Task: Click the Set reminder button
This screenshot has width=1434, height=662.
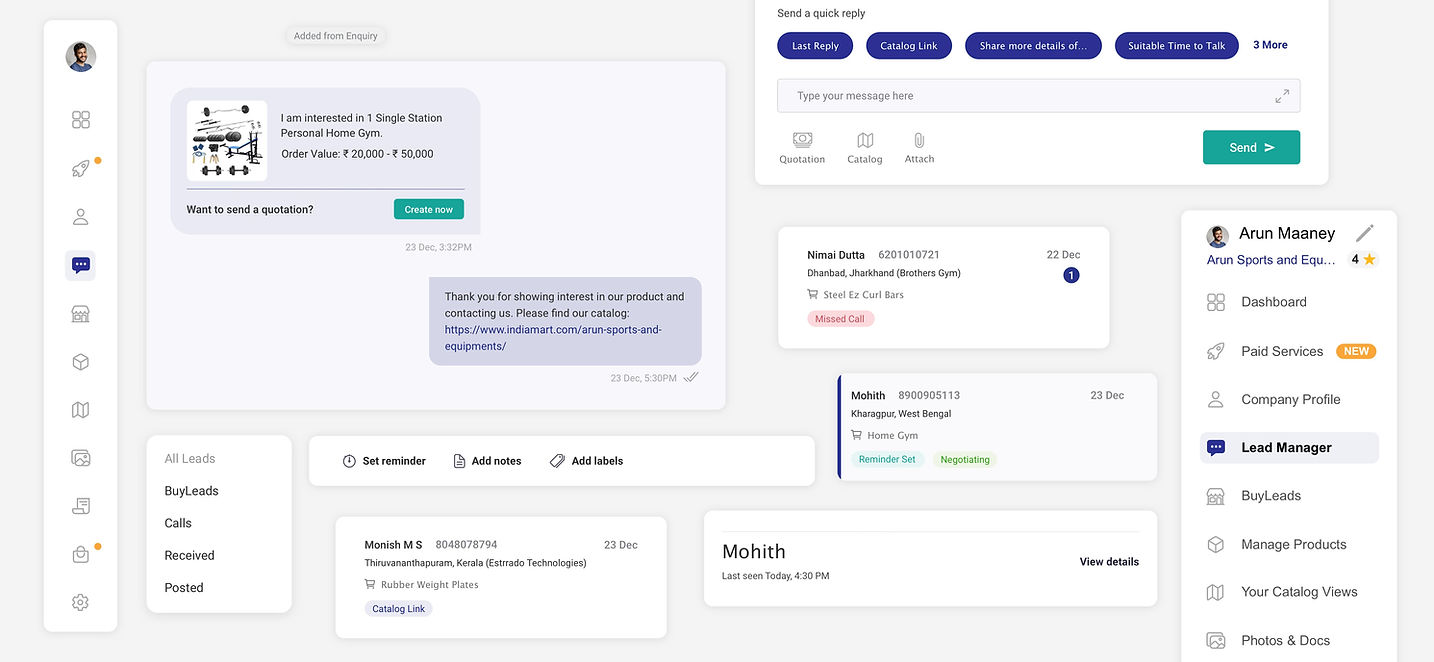Action: [384, 461]
